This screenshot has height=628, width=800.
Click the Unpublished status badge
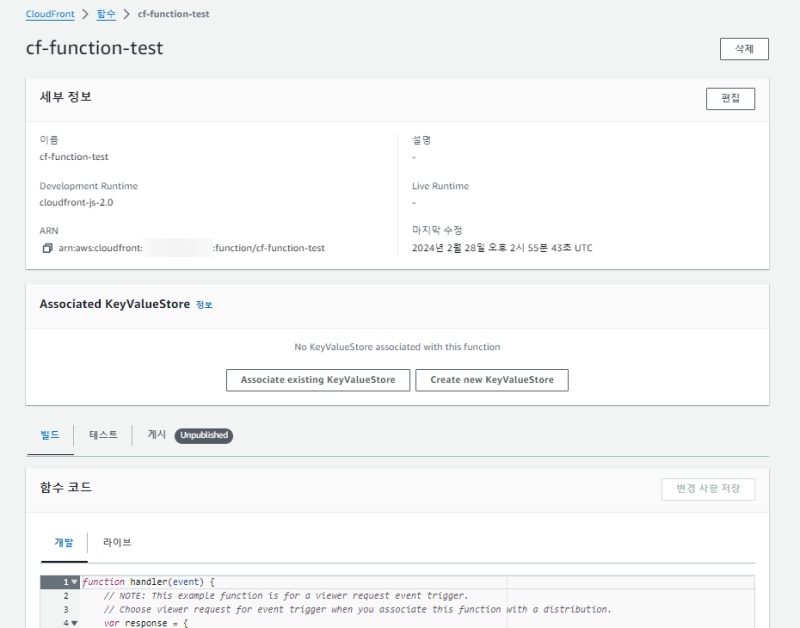204,436
